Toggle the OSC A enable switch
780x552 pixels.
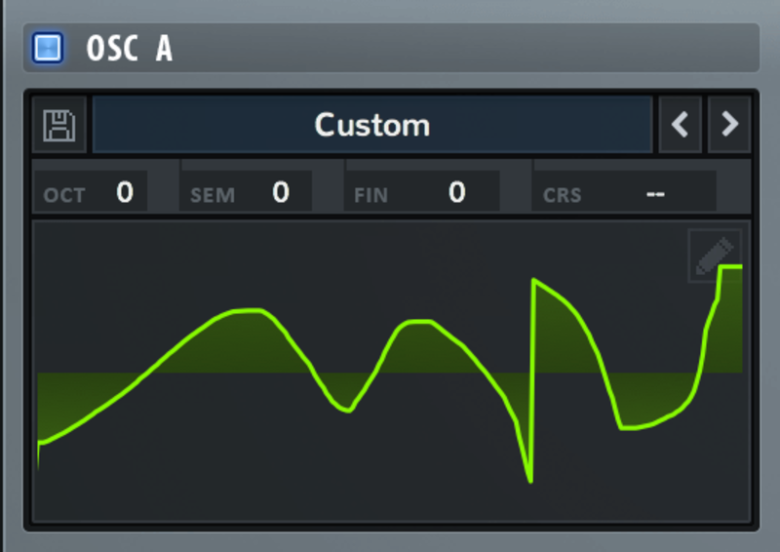tap(47, 47)
